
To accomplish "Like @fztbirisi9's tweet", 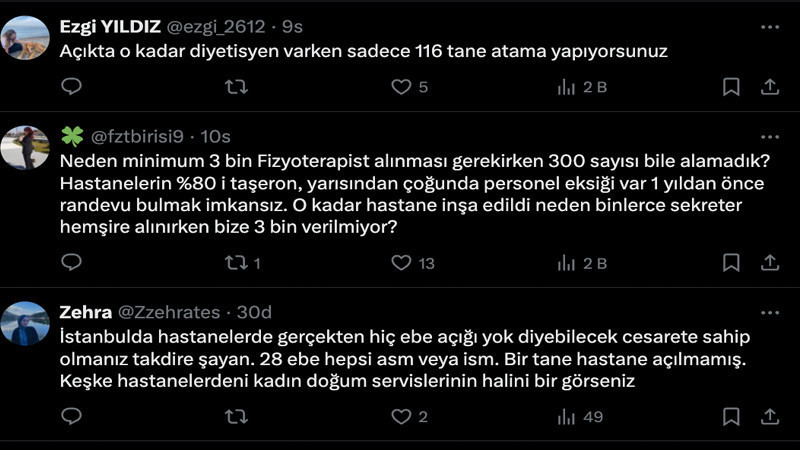I will 401,263.
